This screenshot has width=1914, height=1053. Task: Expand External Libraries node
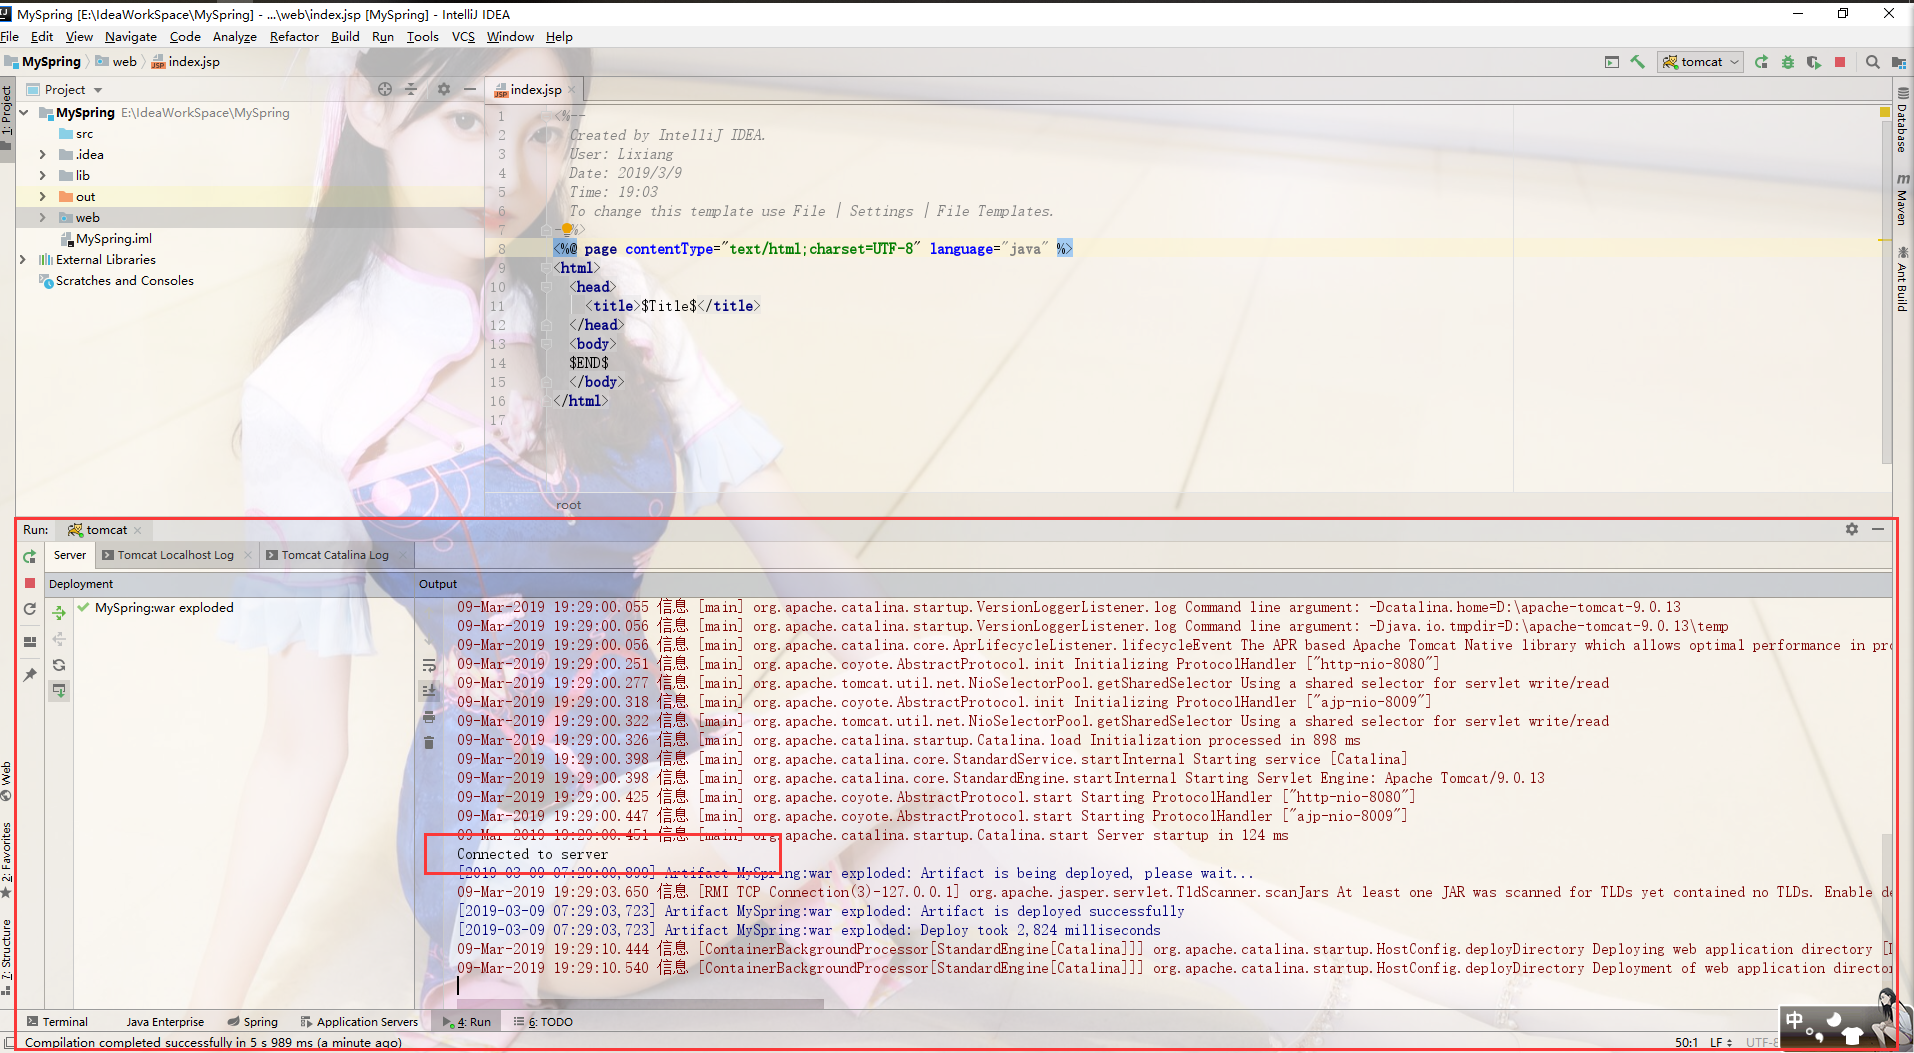click(x=22, y=260)
